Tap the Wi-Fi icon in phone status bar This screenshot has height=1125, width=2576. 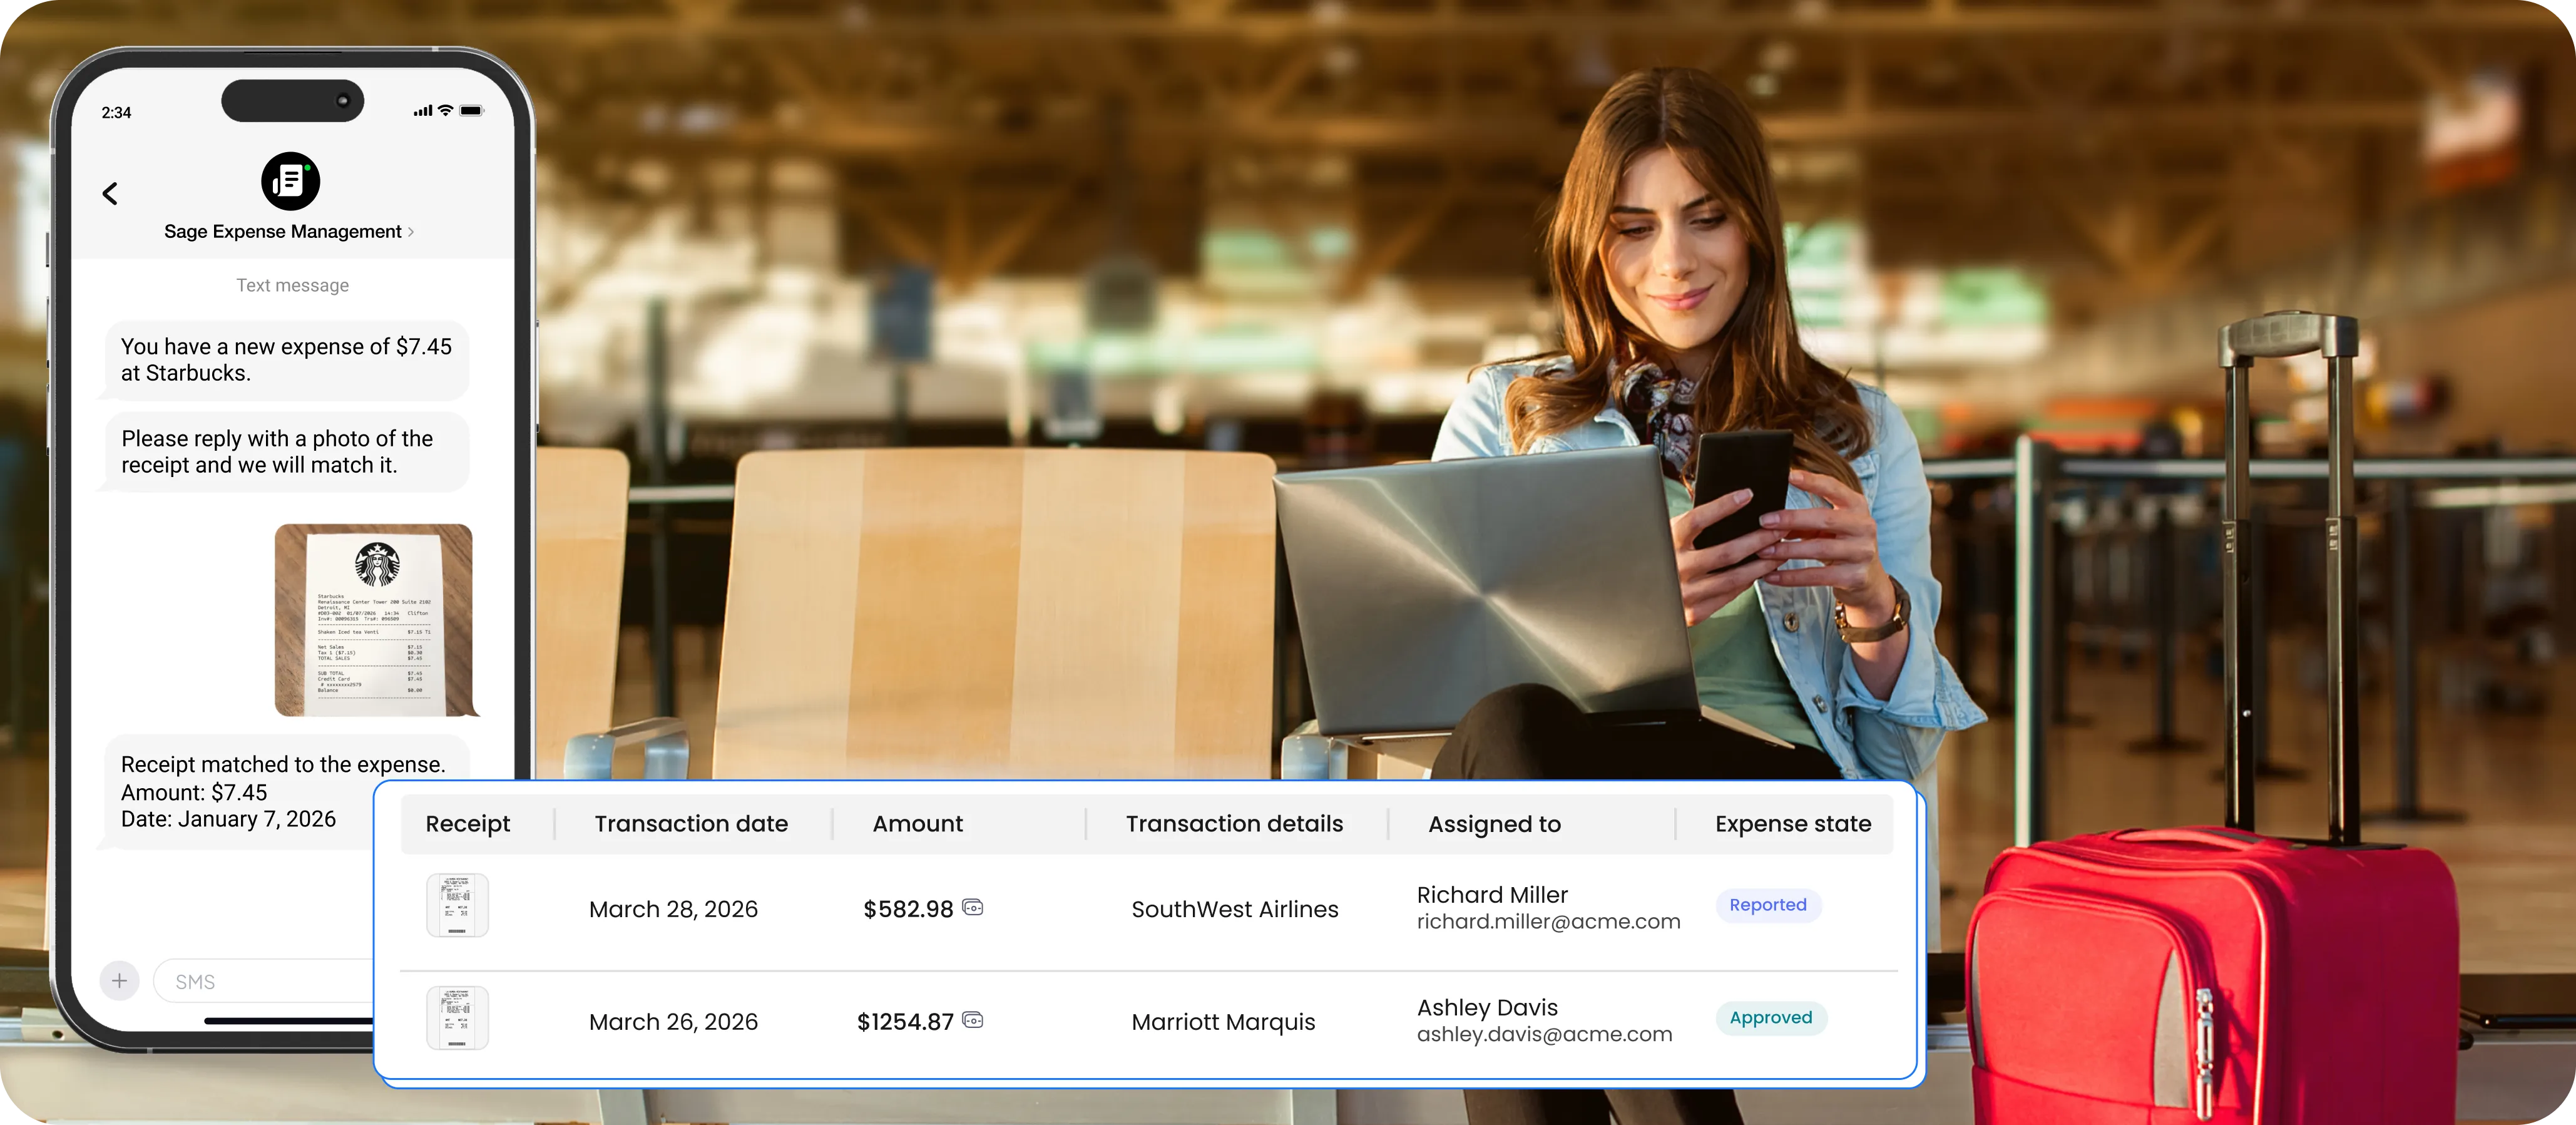pos(446,110)
